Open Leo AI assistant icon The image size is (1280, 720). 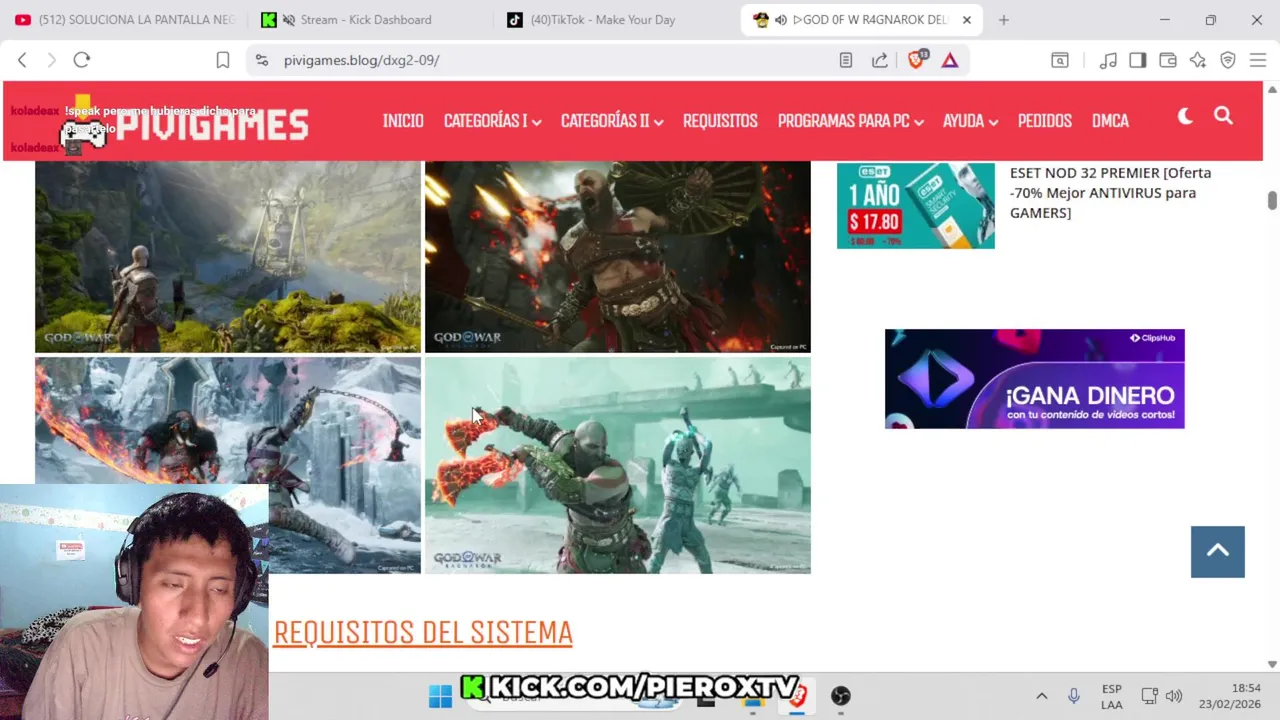coord(1198,60)
